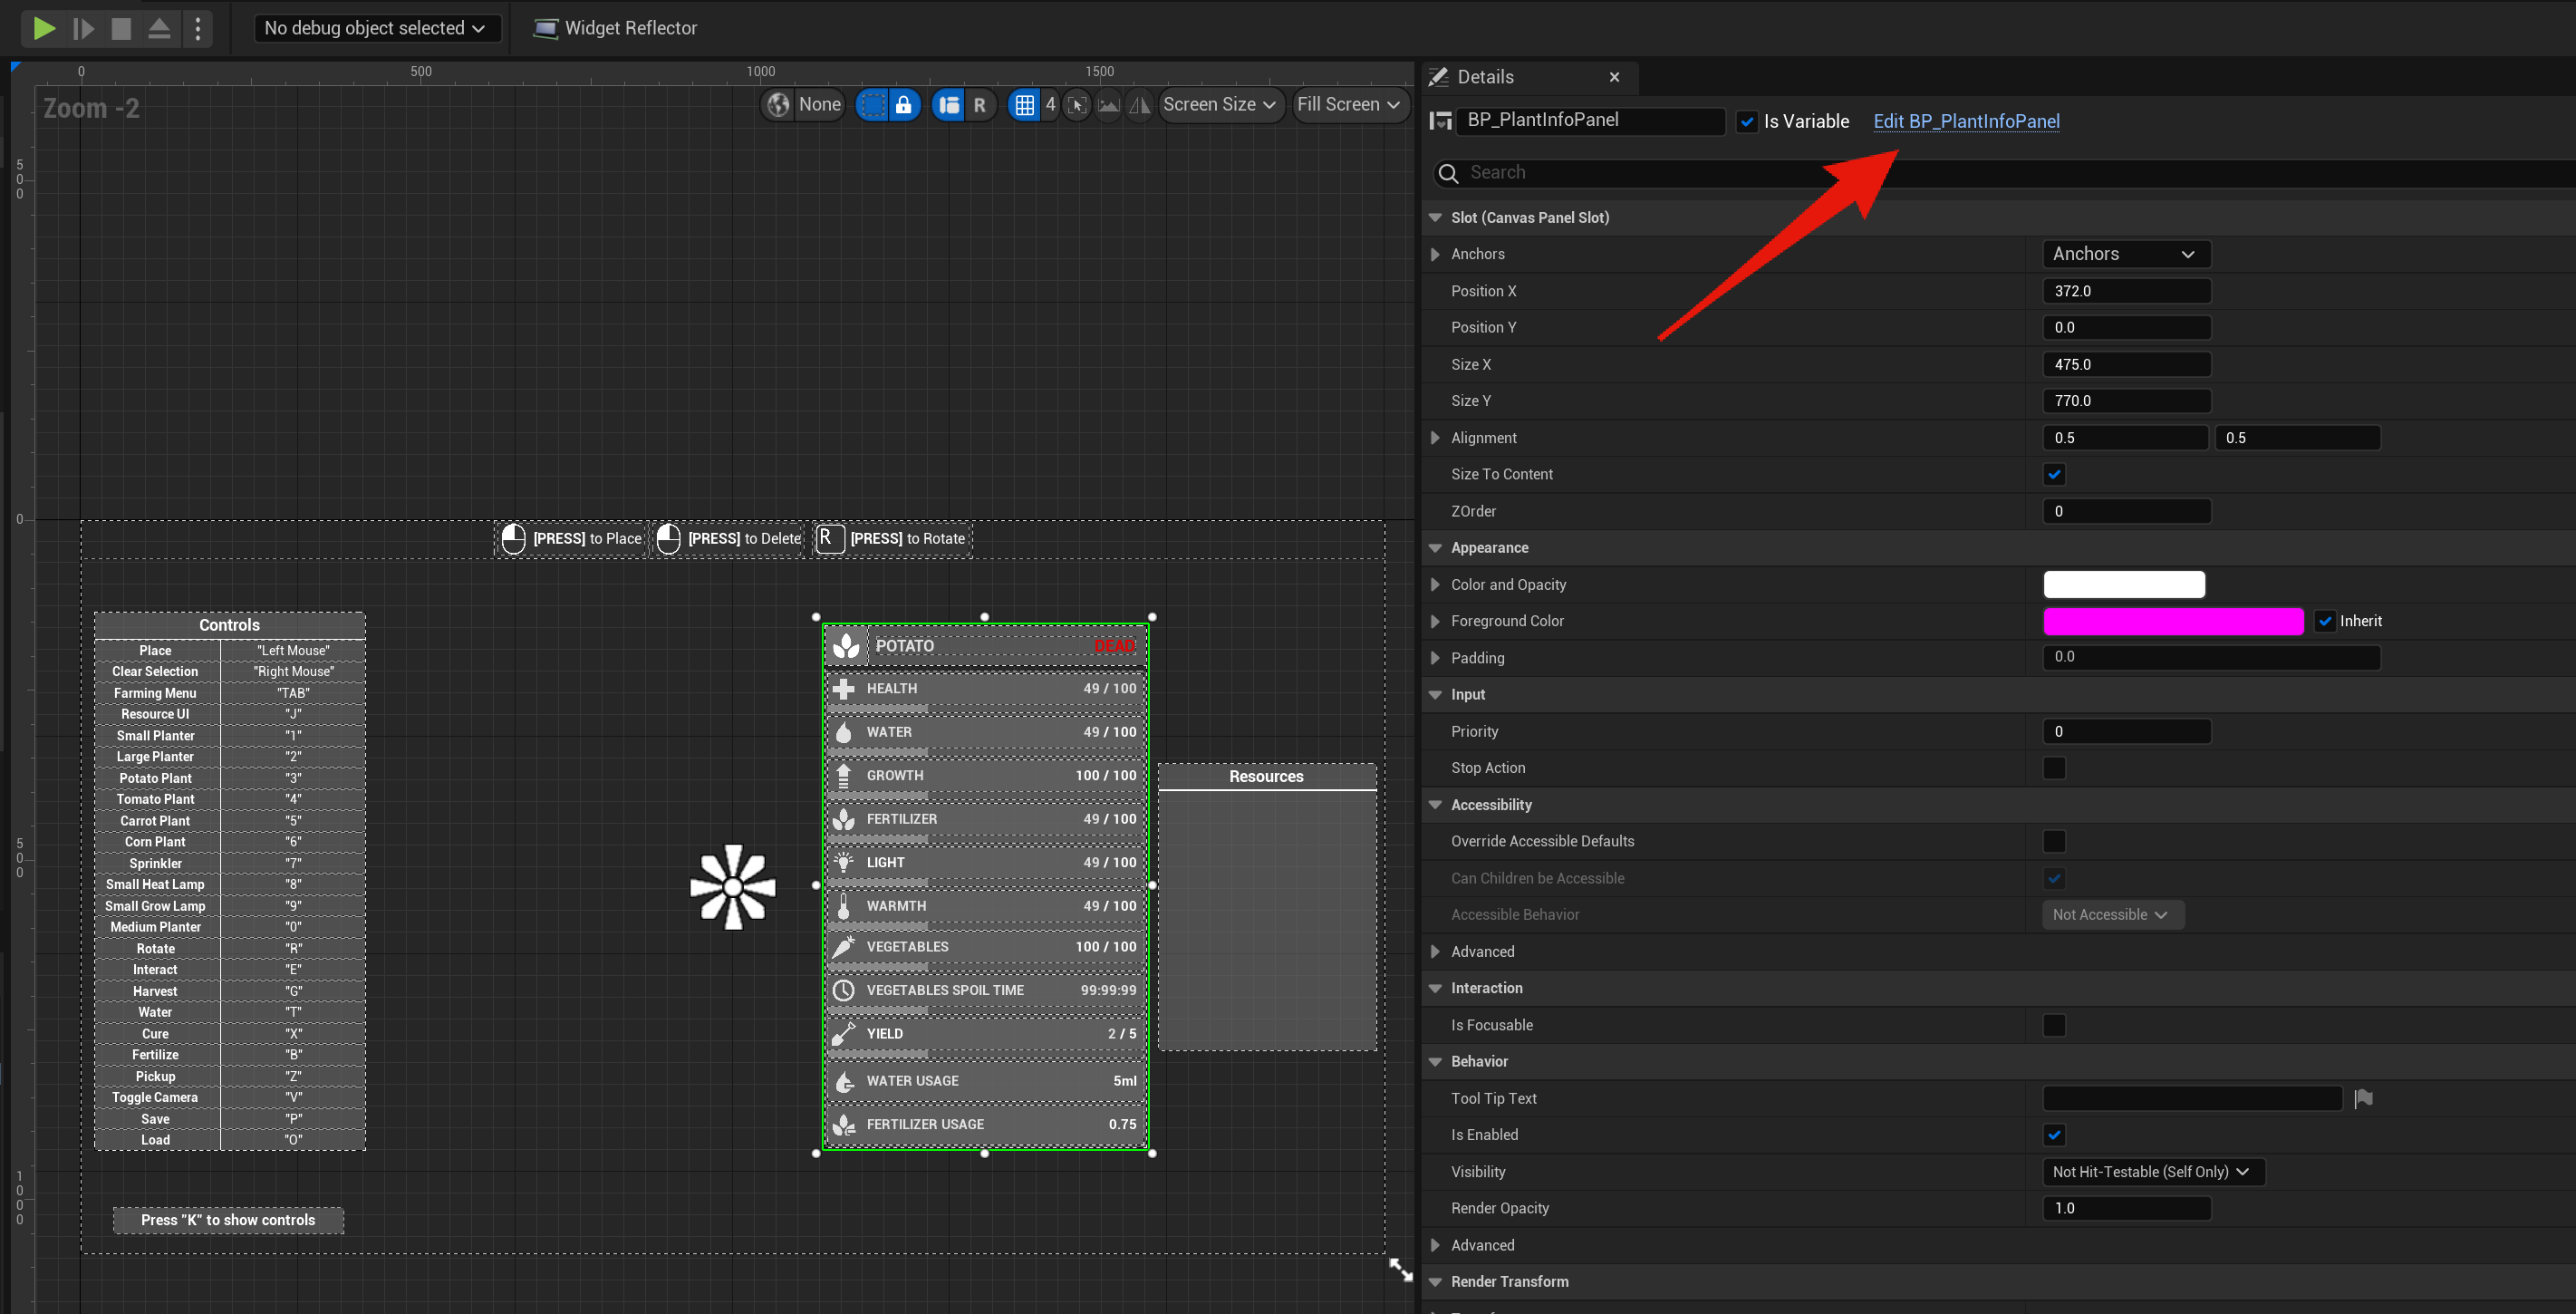Uncheck the Is Variable checkbox
Viewport: 2576px width, 1314px height.
(1747, 121)
